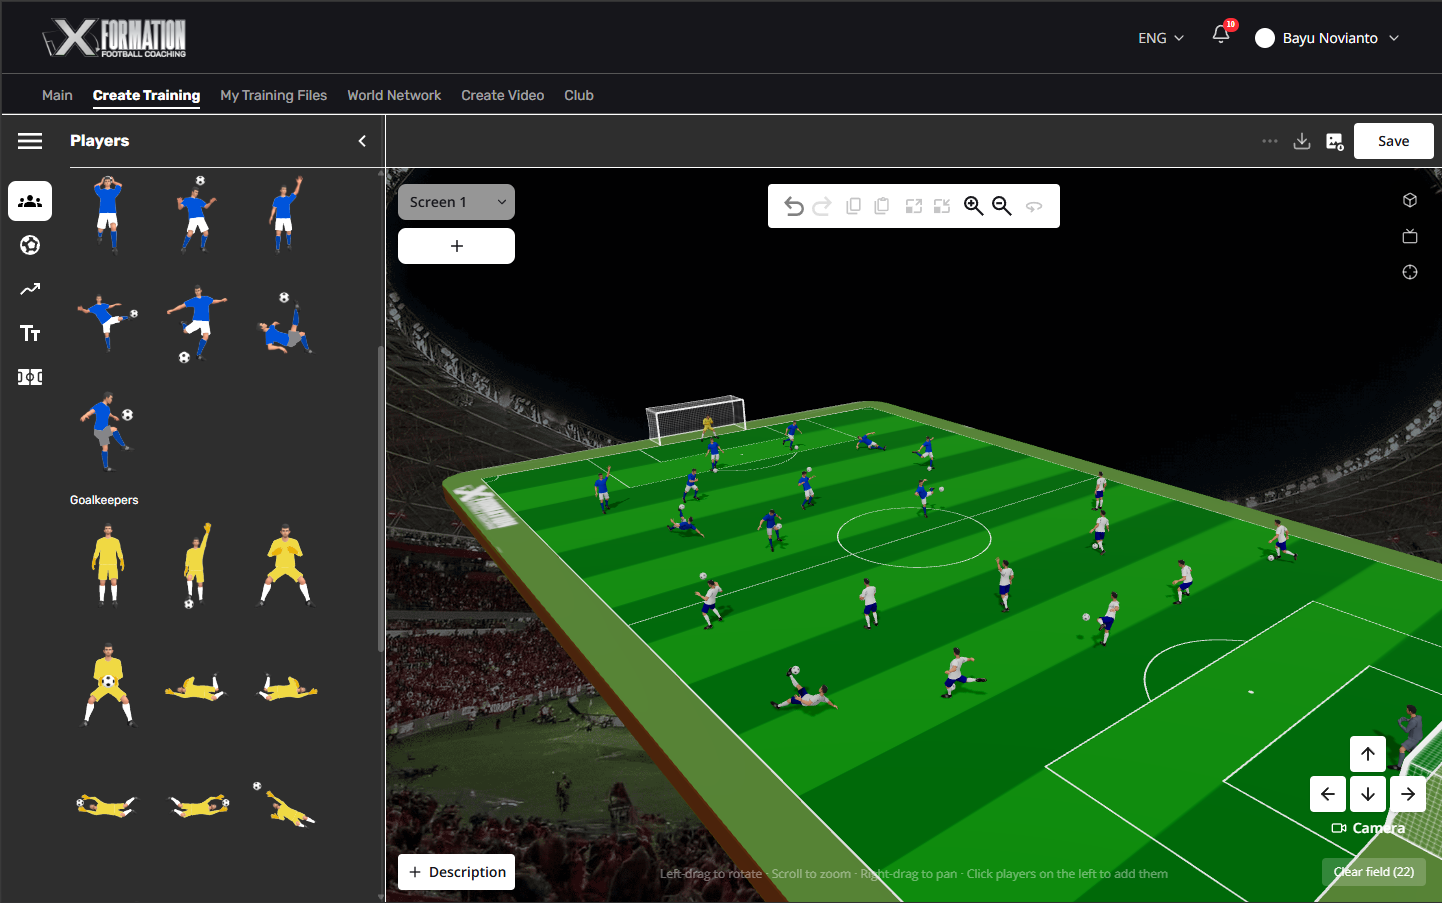The image size is (1442, 903).
Task: Add the blue player juggling ball overhead
Action: [196, 213]
